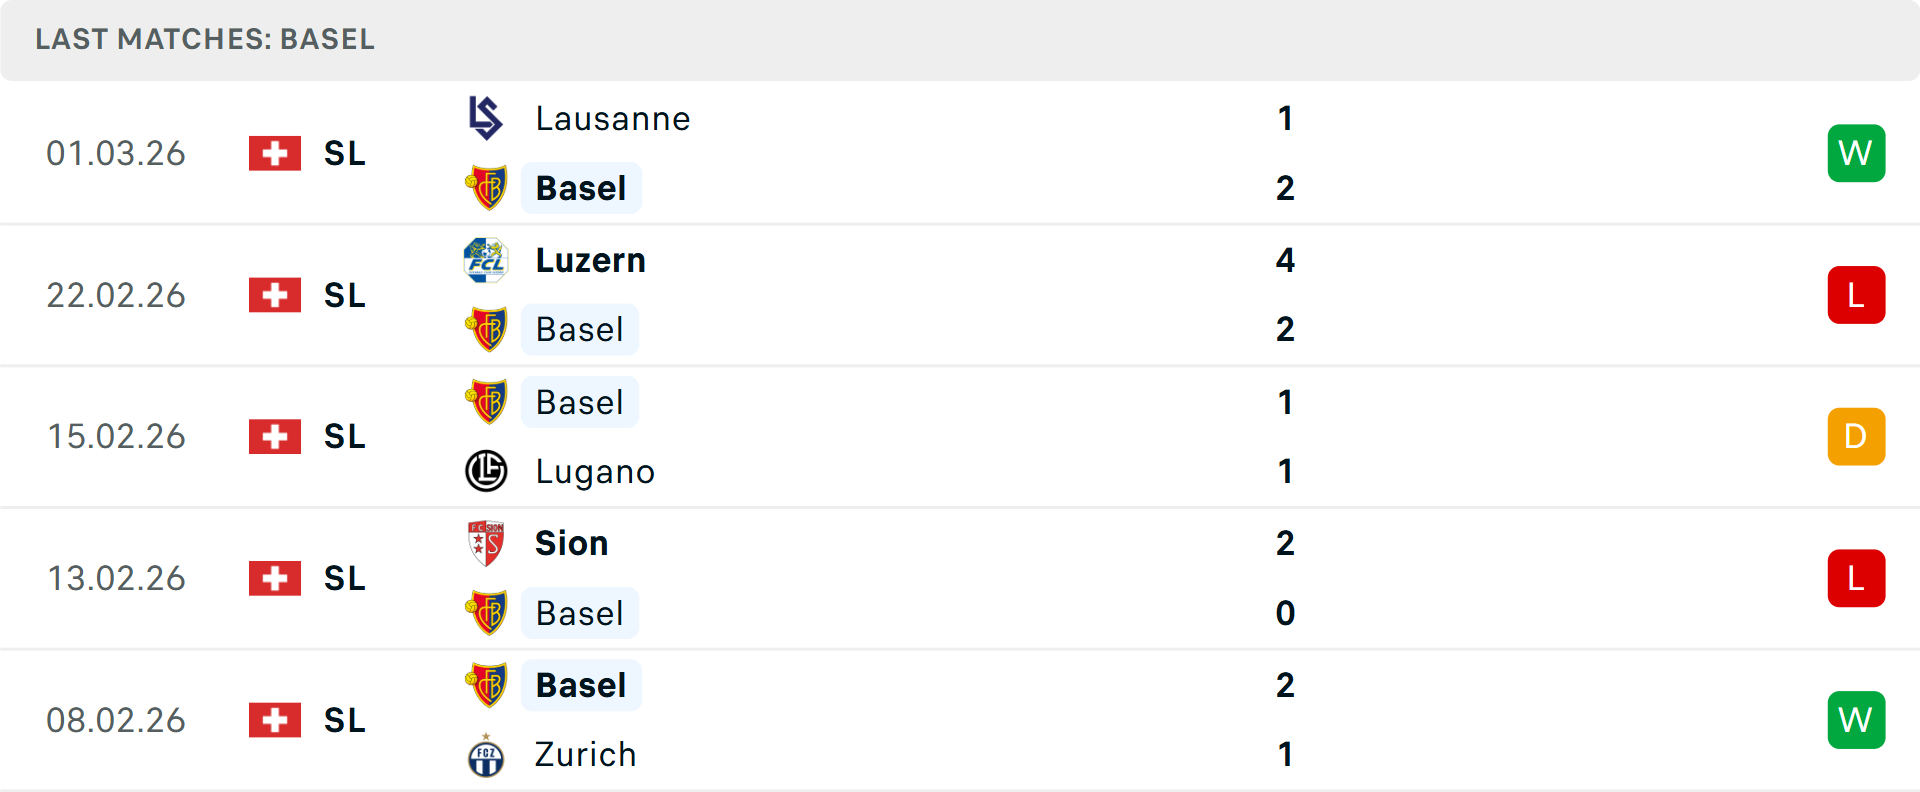Click the Basel crest in the Lausanne match
Image resolution: width=1920 pixels, height=792 pixels.
[486, 188]
